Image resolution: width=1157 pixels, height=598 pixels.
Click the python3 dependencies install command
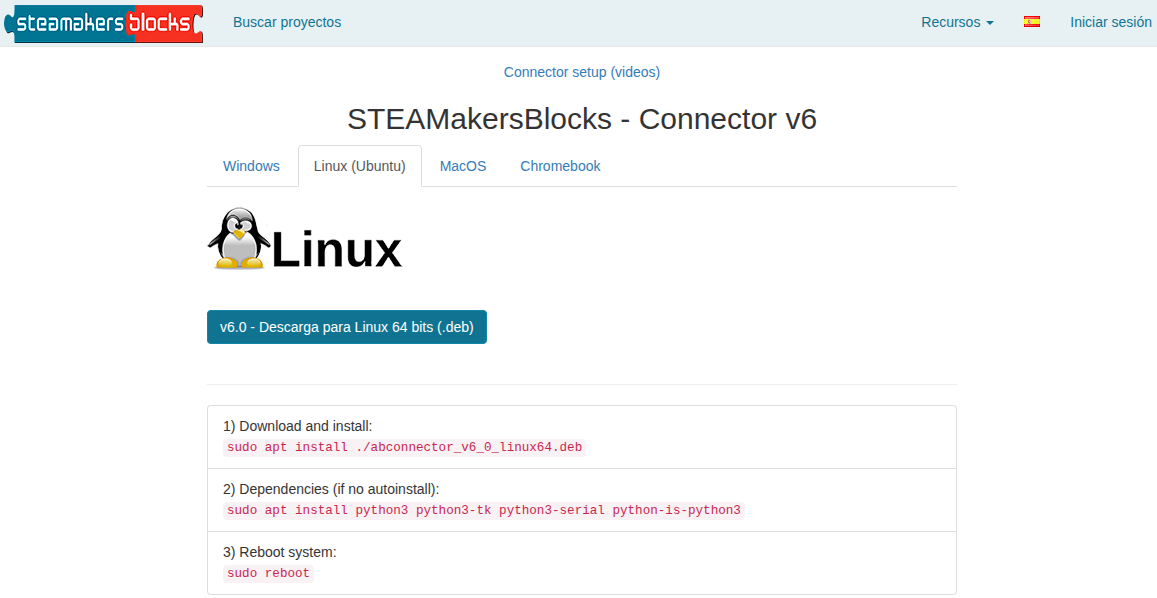(x=484, y=510)
